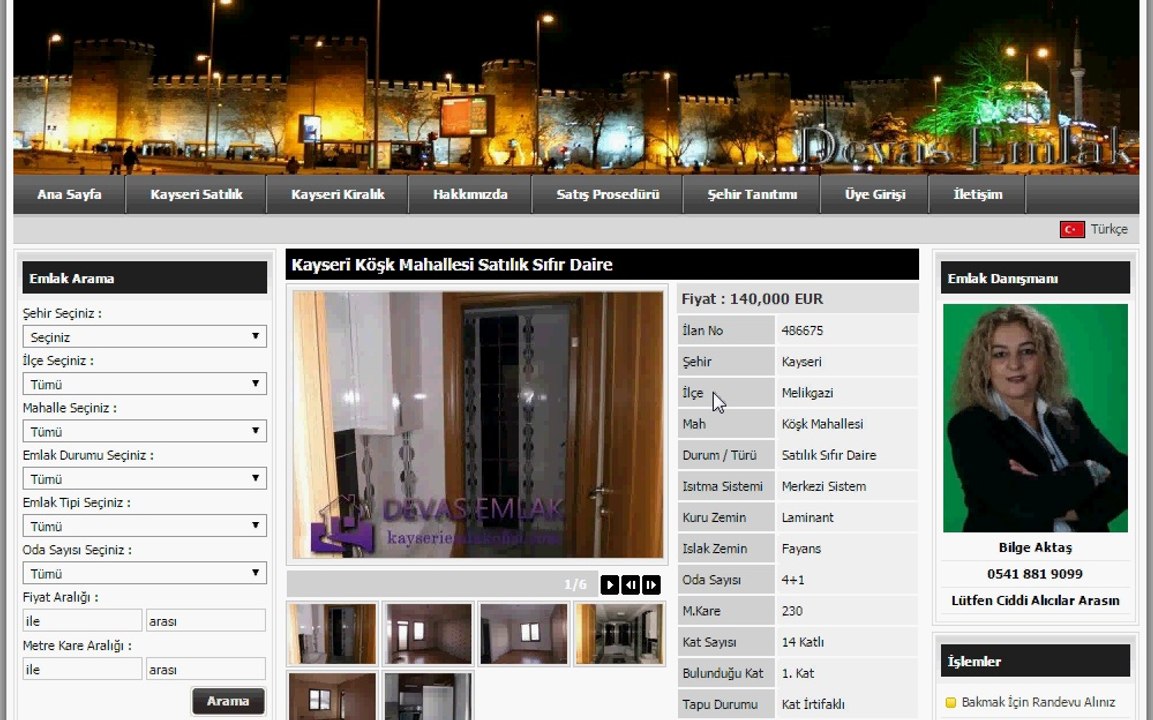Click 1. Kat floor level value
This screenshot has width=1153, height=720.
click(x=799, y=673)
